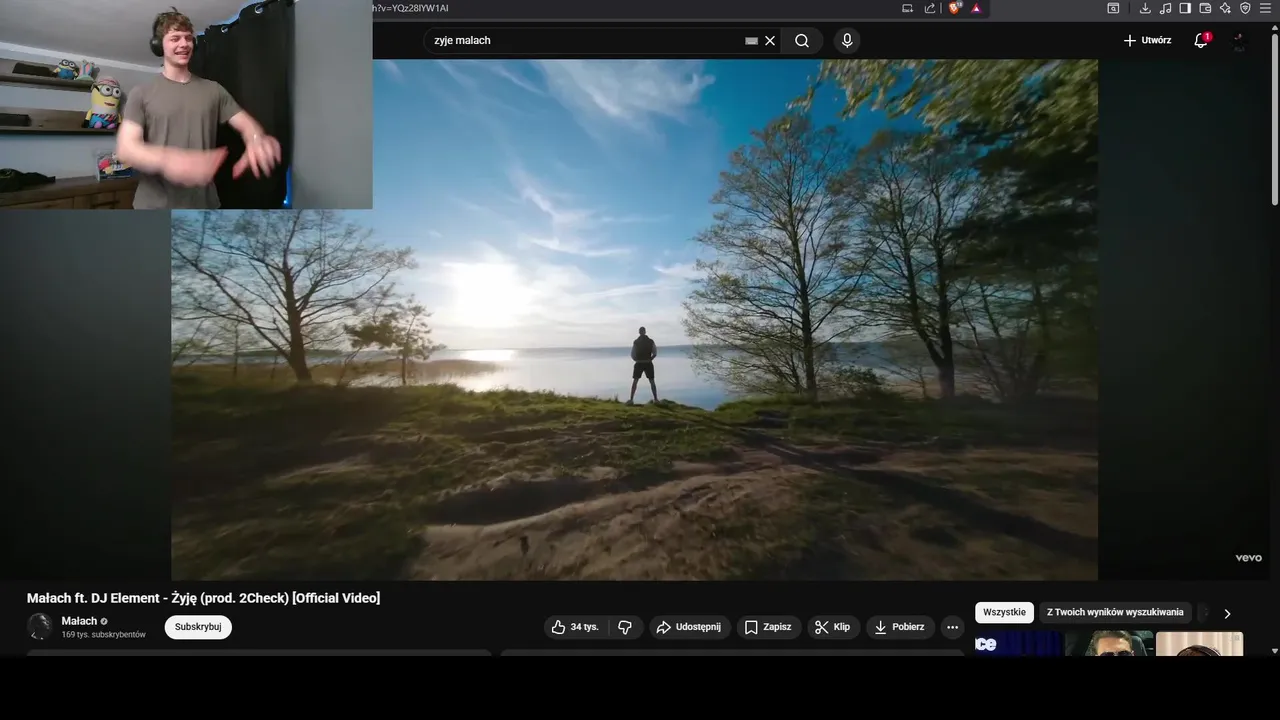Click the address bar share icon

click(x=930, y=8)
